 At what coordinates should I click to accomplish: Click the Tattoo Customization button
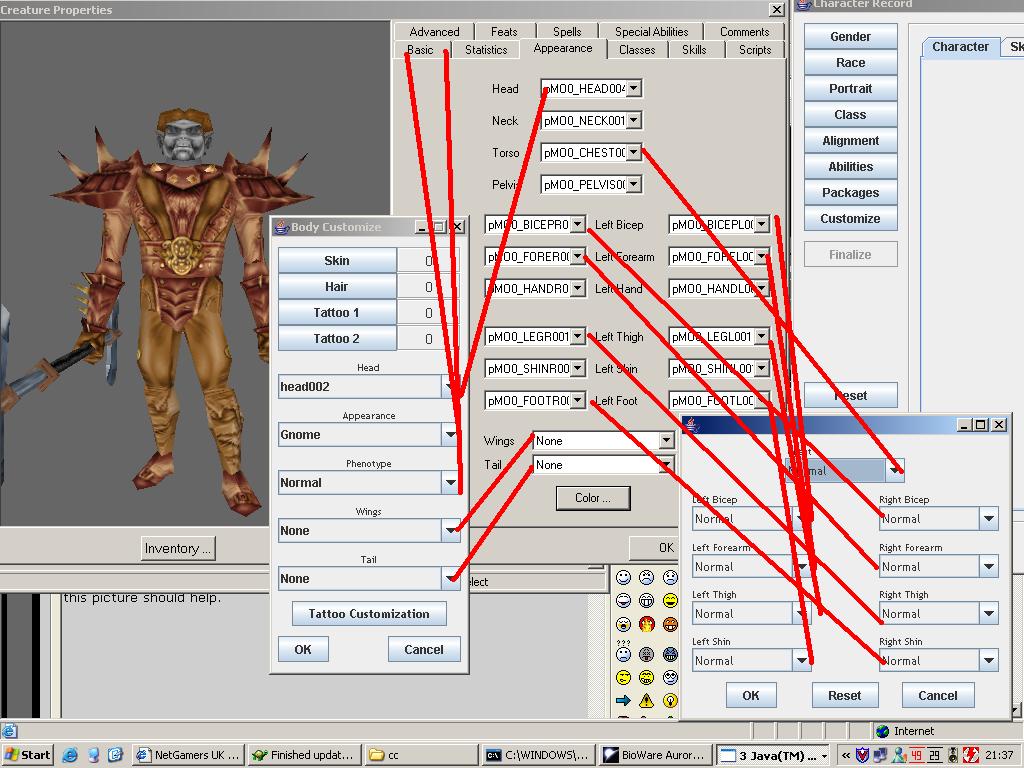click(x=369, y=614)
